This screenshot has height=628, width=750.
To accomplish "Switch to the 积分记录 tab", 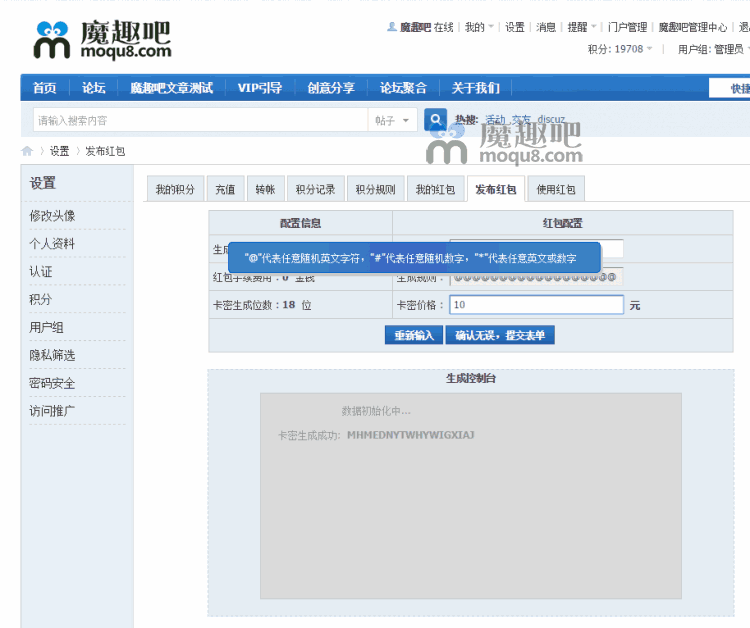I will (x=315, y=189).
